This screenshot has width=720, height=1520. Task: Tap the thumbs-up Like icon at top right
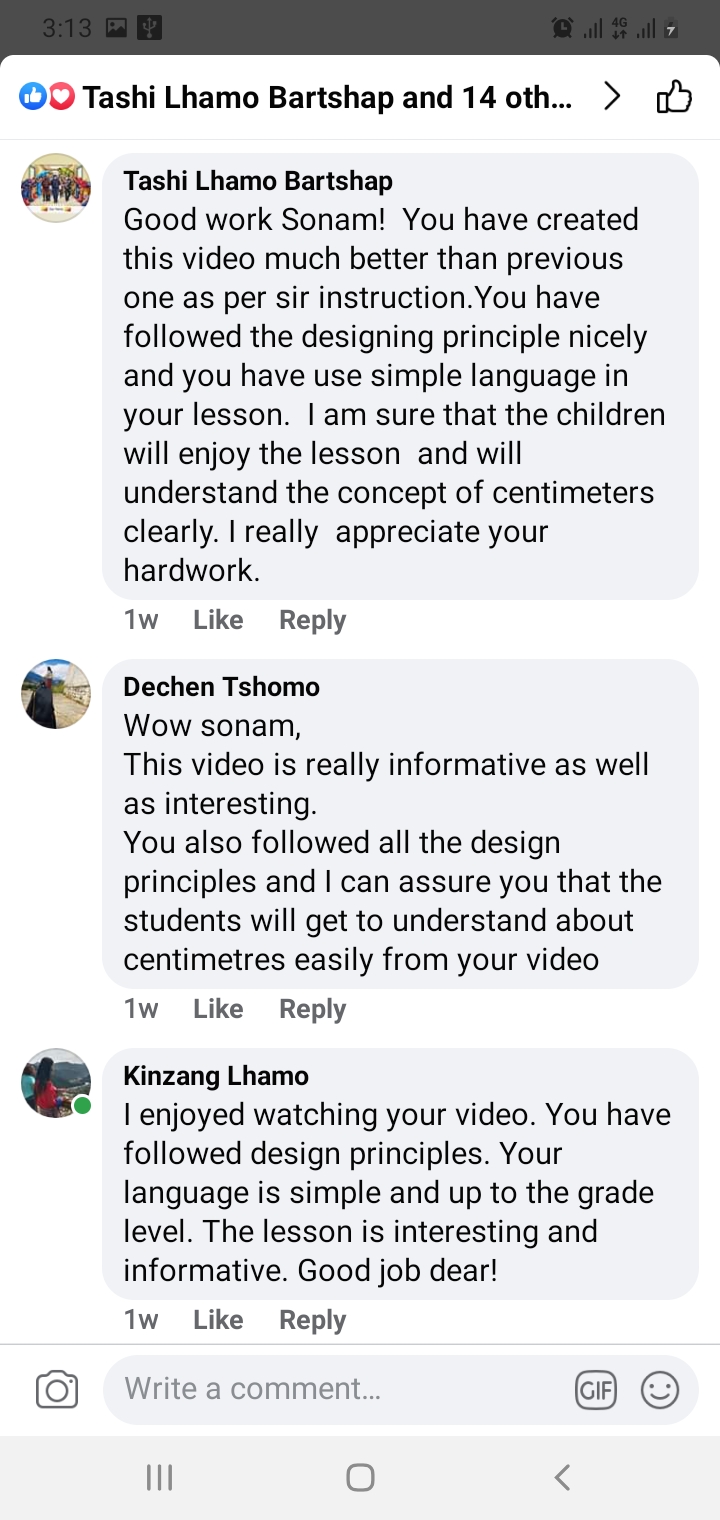pyautogui.click(x=675, y=96)
